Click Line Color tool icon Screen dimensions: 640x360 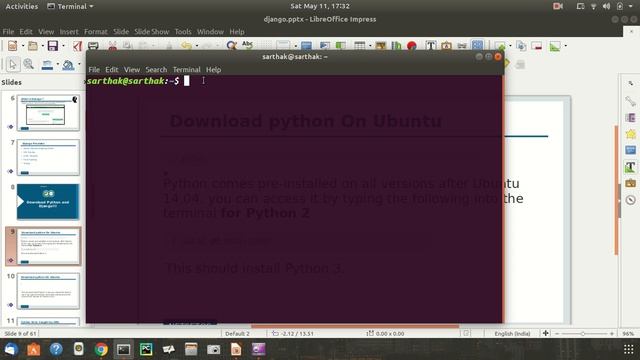click(47, 64)
